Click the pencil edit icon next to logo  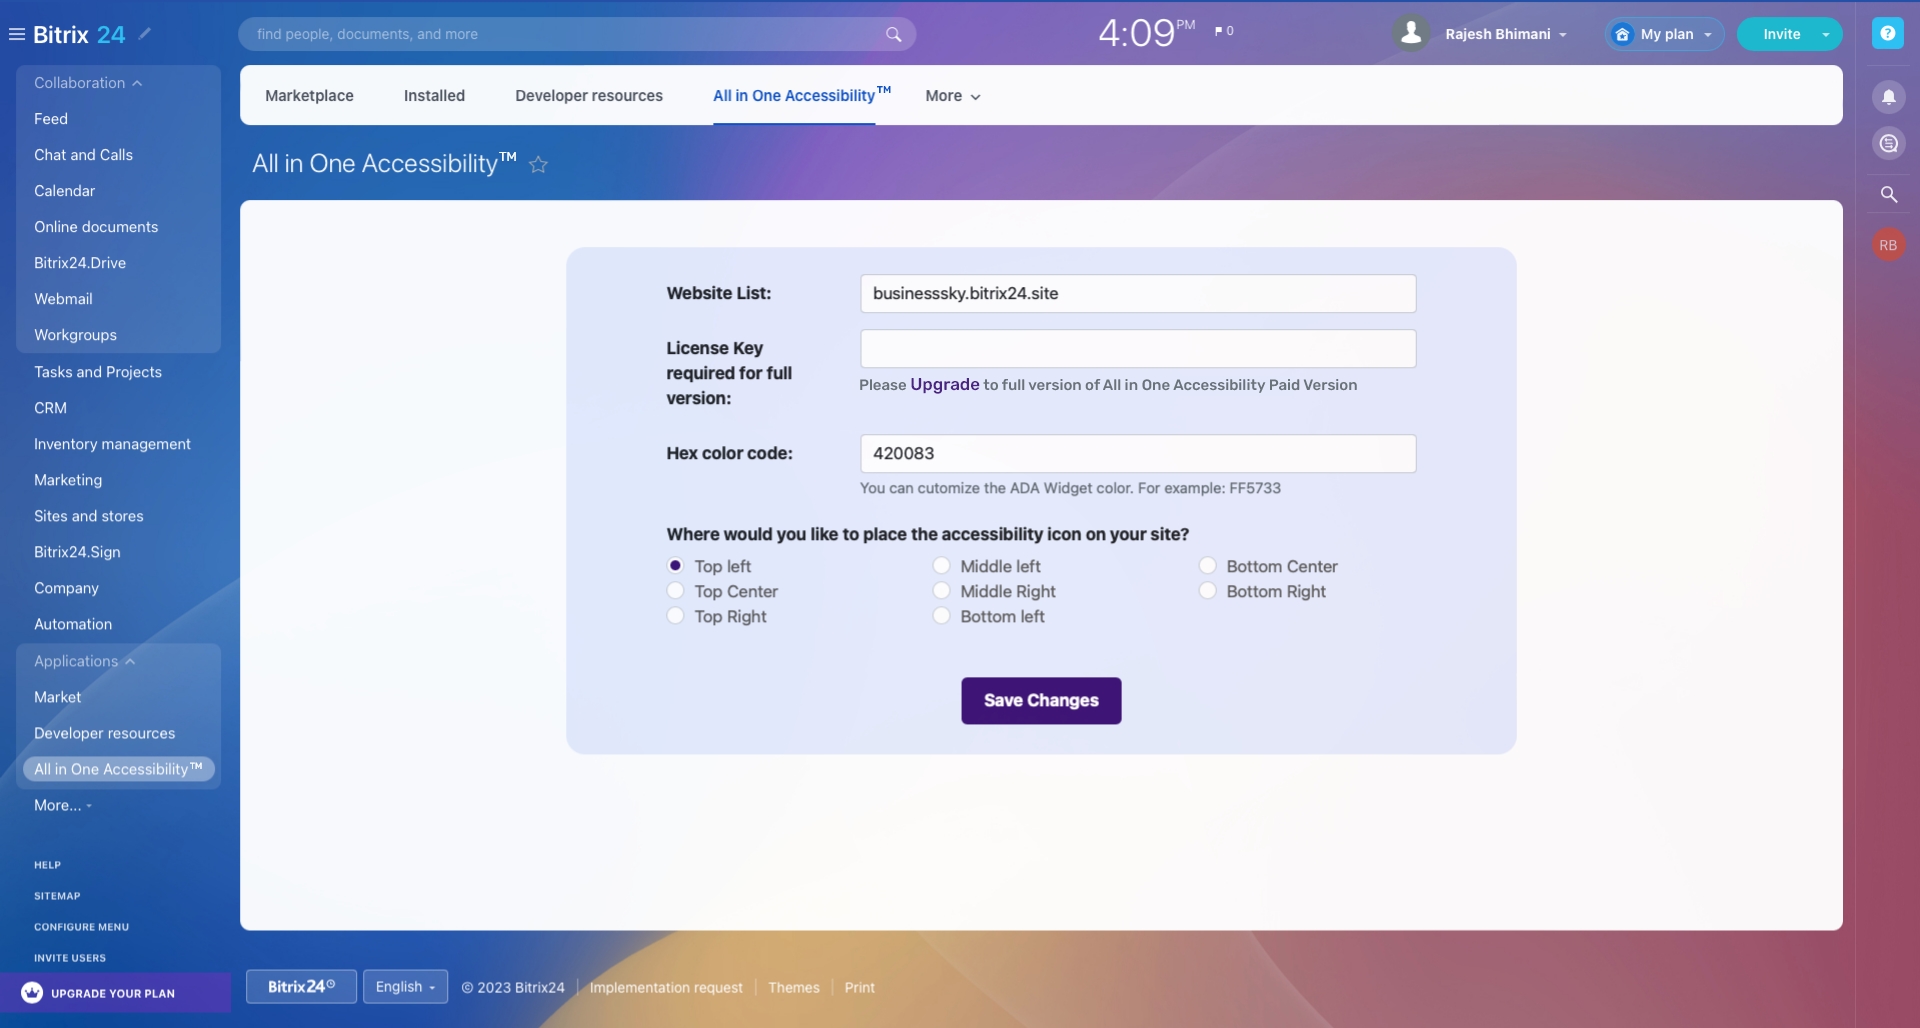(x=145, y=33)
